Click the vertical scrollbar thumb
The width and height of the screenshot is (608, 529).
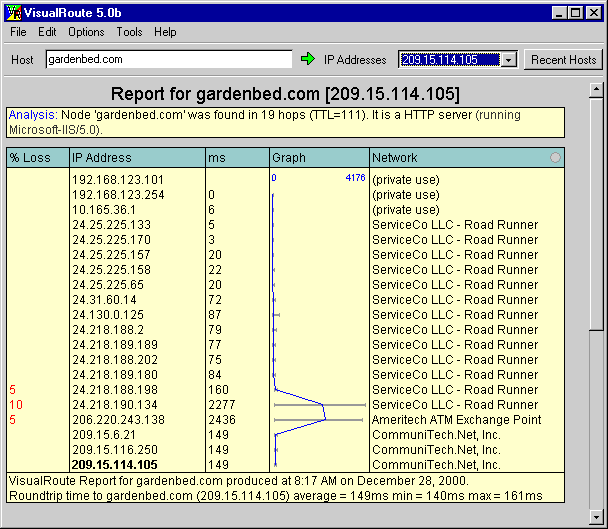tap(596, 214)
